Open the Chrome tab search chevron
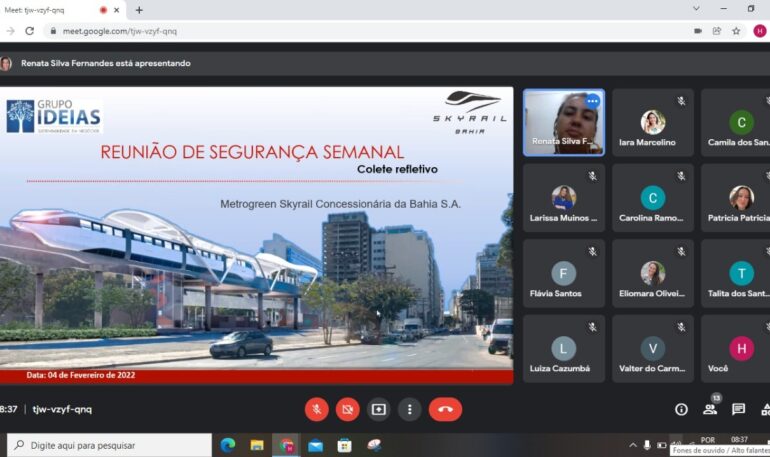This screenshot has width=770, height=457. 696,9
